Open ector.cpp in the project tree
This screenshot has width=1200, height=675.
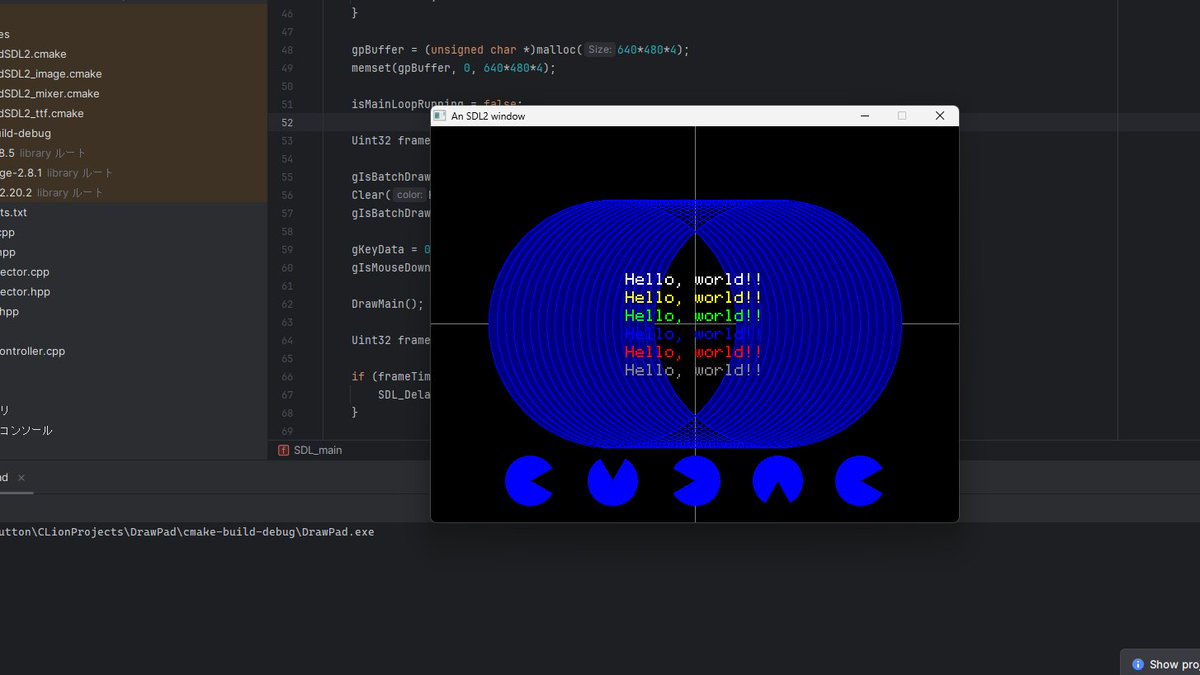point(25,272)
